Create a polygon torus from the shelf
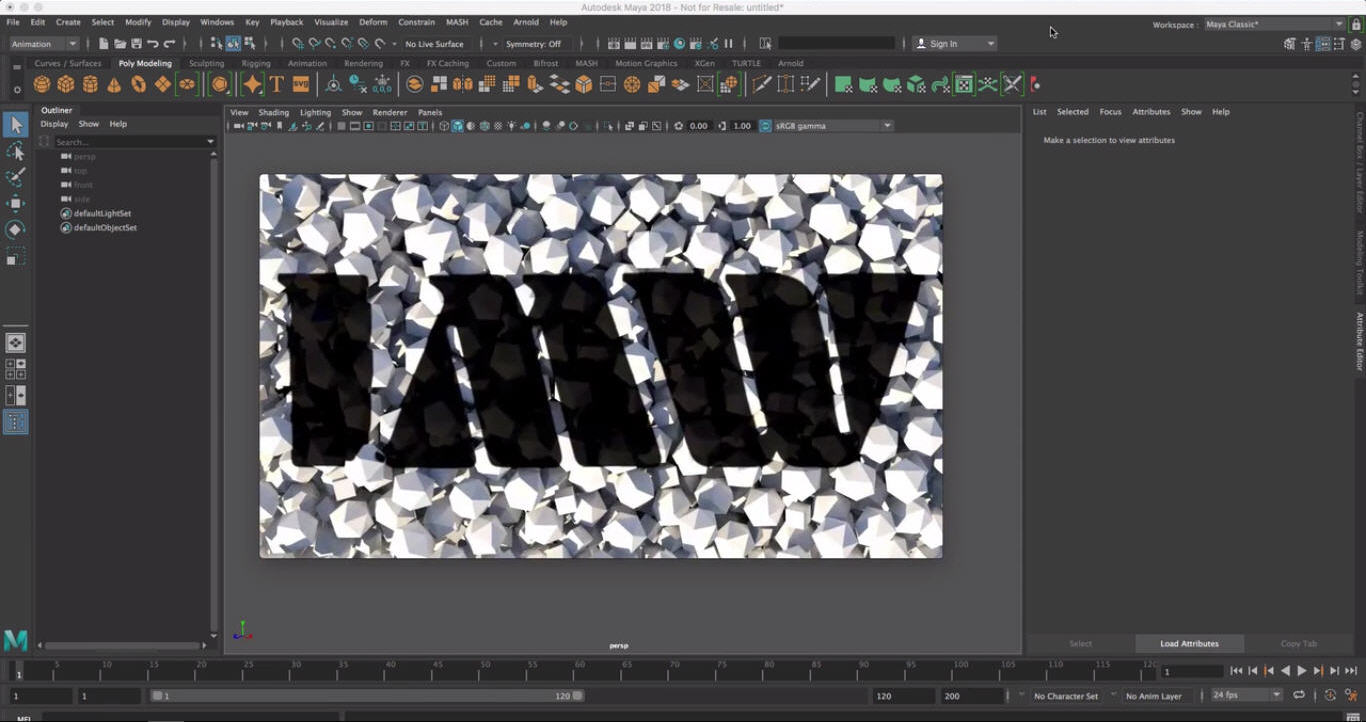Screen dimensions: 1366x722 [x=138, y=85]
